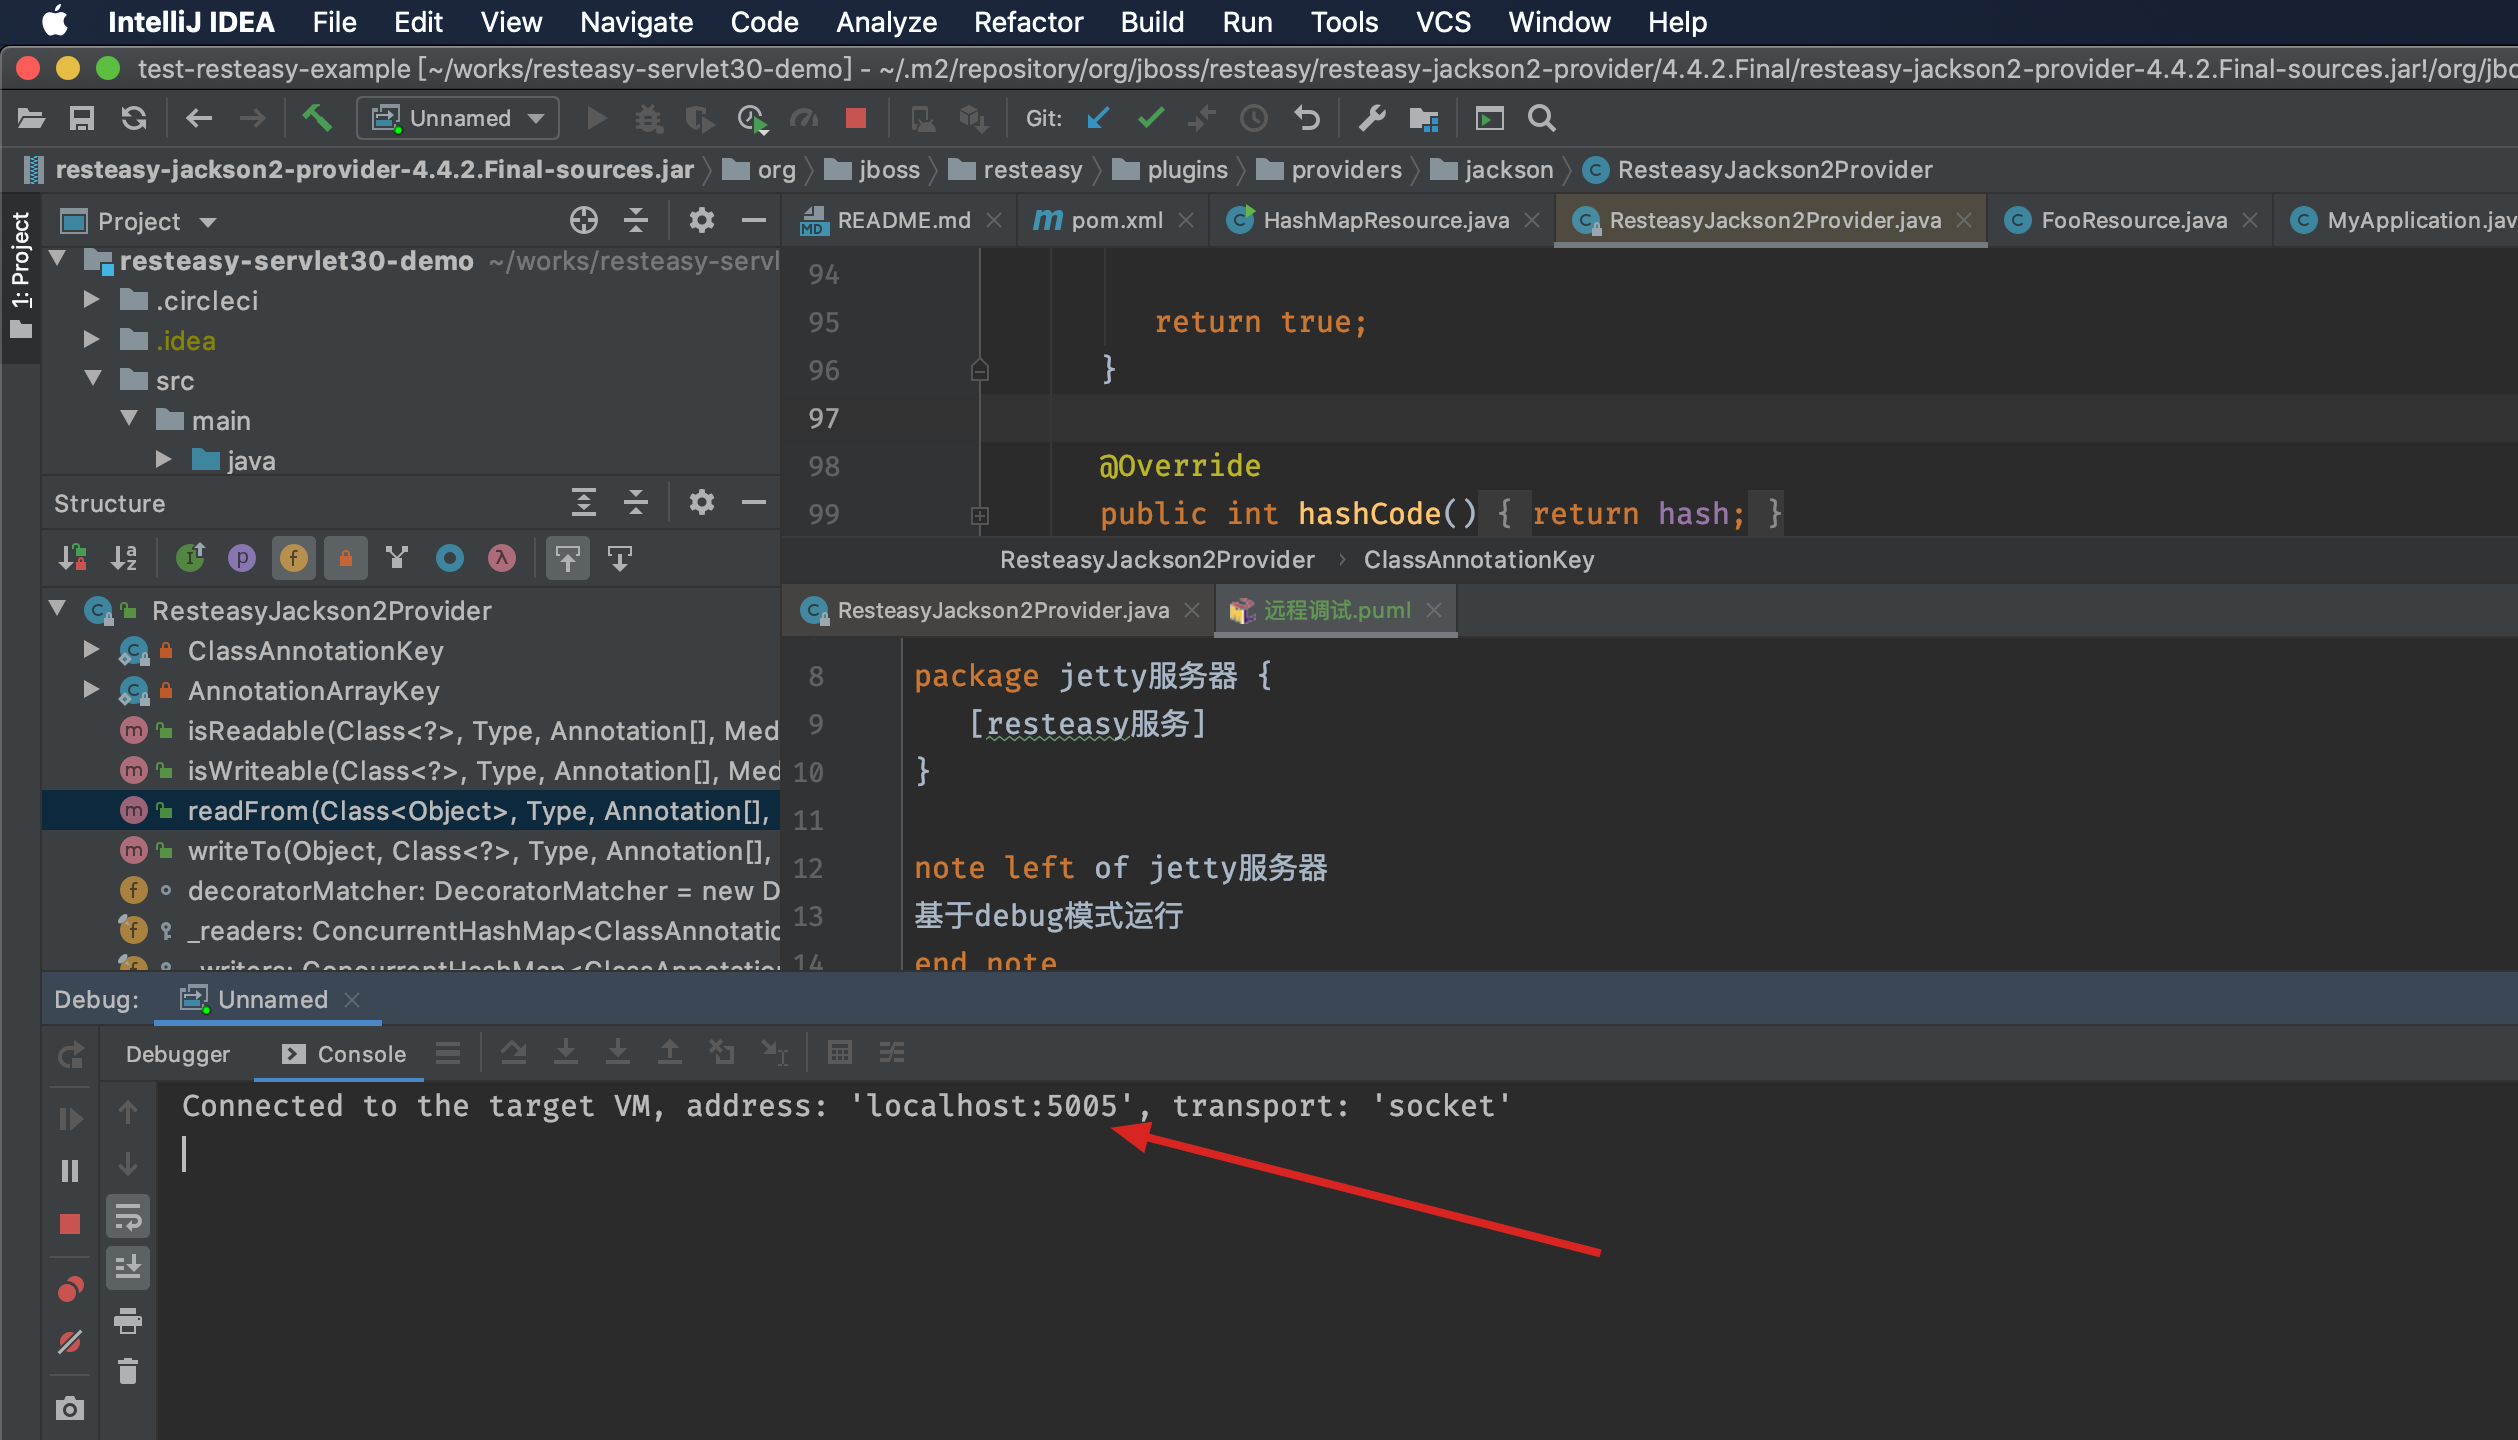Switch to the Debugger tab
The image size is (2518, 1440).
click(x=177, y=1054)
